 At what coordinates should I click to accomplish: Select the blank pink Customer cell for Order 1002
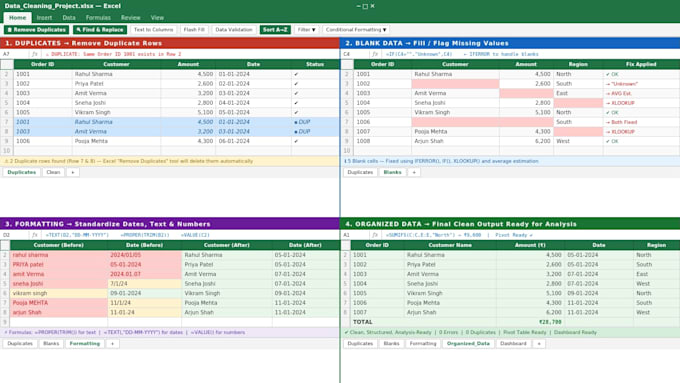455,84
